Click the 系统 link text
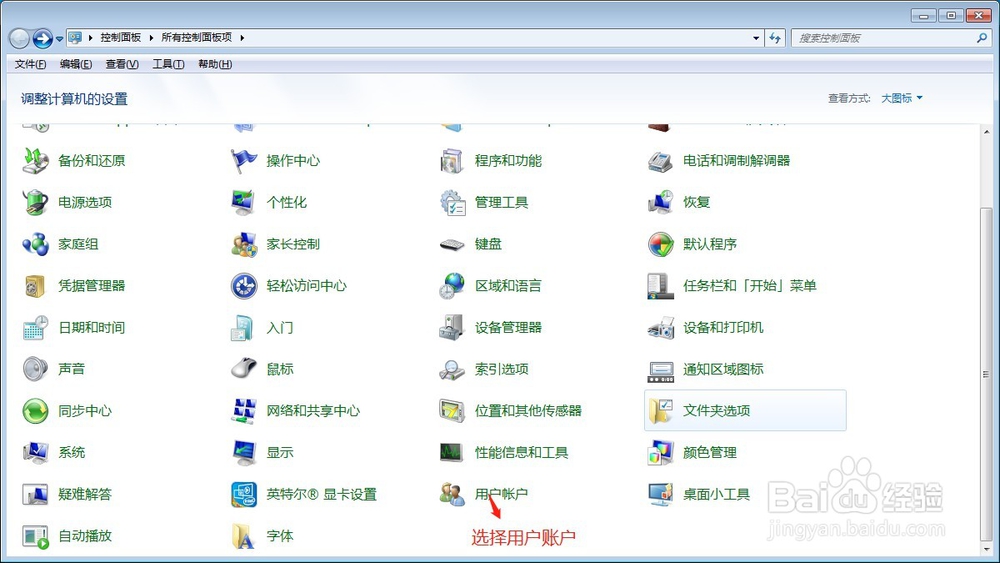 click(x=71, y=453)
